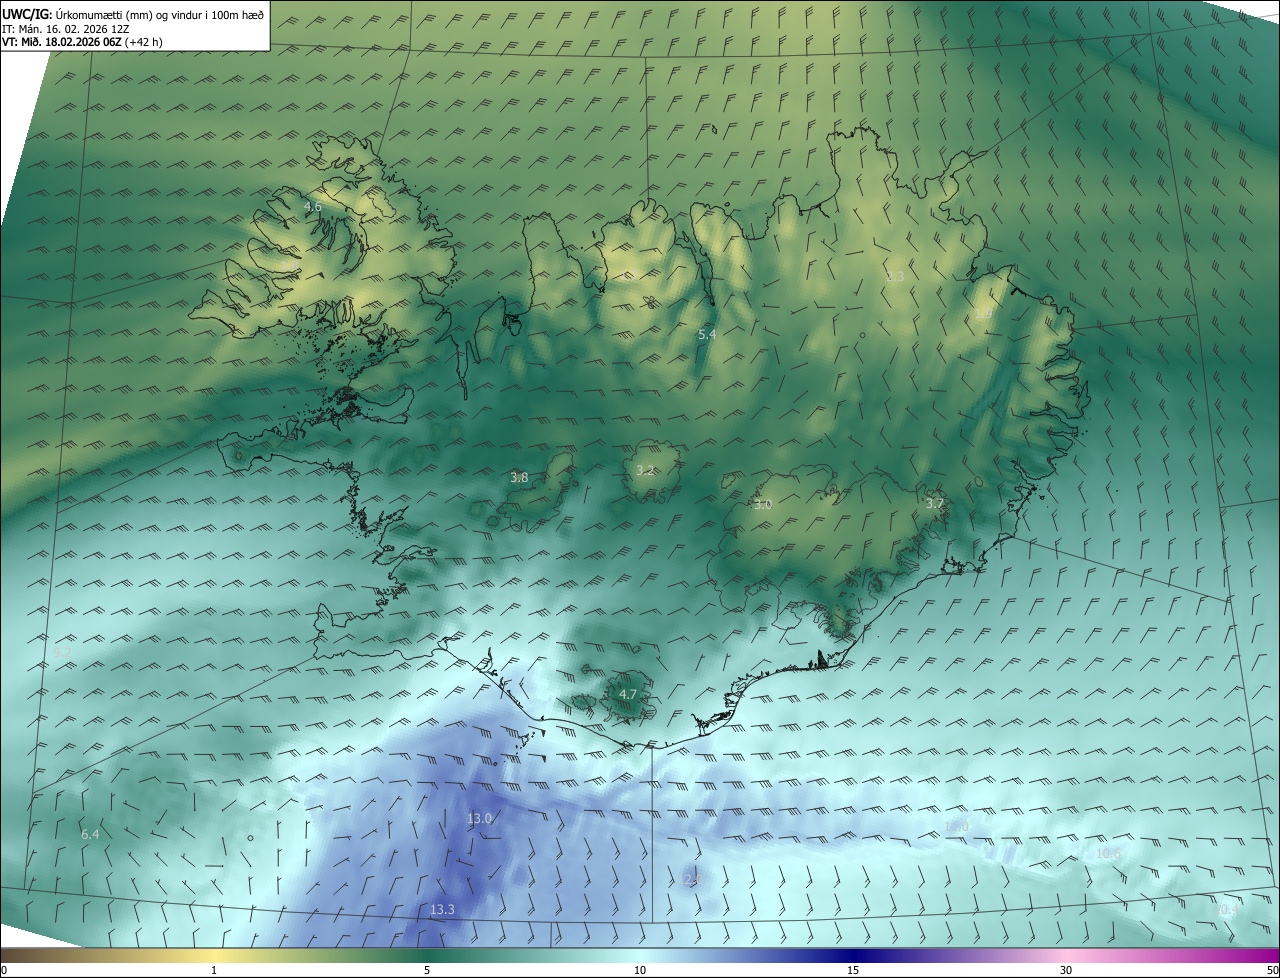Click the title text "Úrkomumætti (mm) og vindur i 100m hæð"

tap(160, 15)
